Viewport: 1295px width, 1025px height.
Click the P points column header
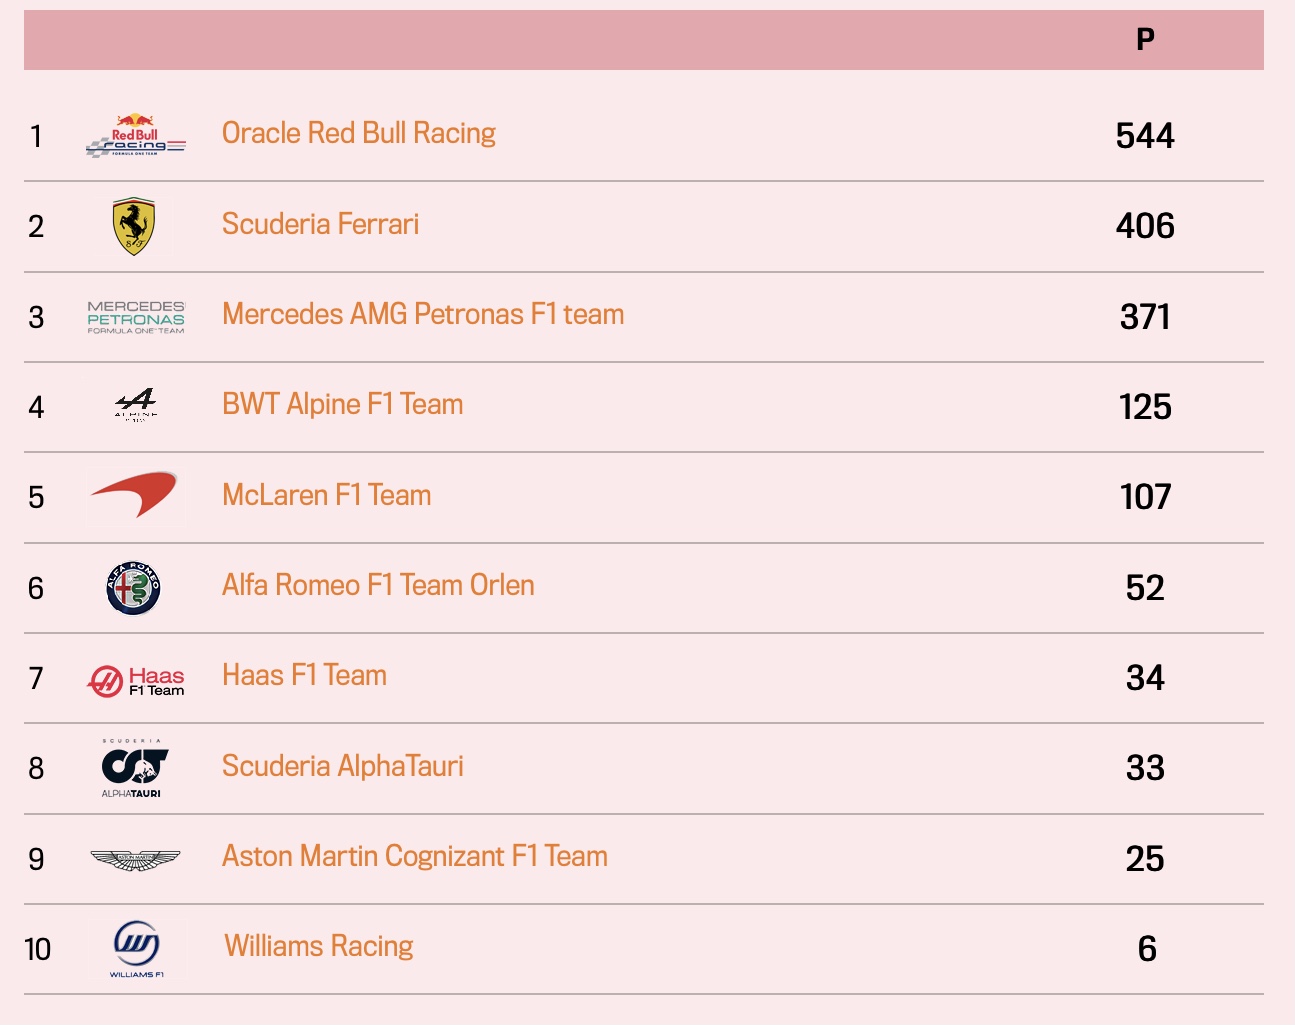pyautogui.click(x=1146, y=39)
